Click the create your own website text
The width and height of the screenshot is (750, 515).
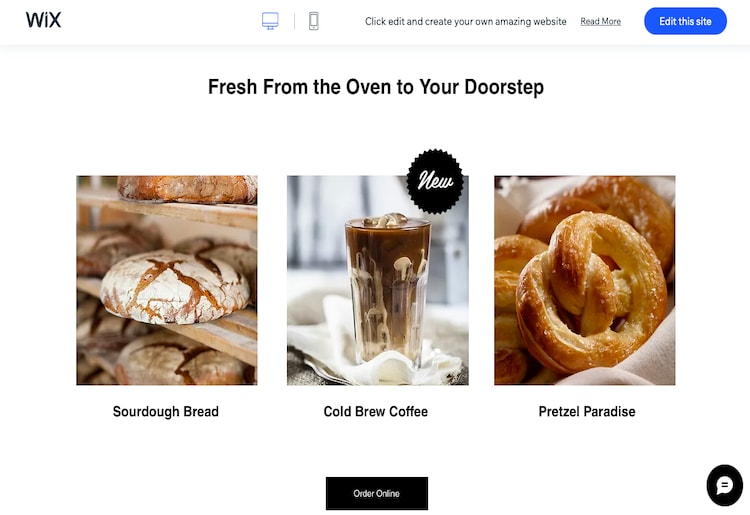coord(465,22)
